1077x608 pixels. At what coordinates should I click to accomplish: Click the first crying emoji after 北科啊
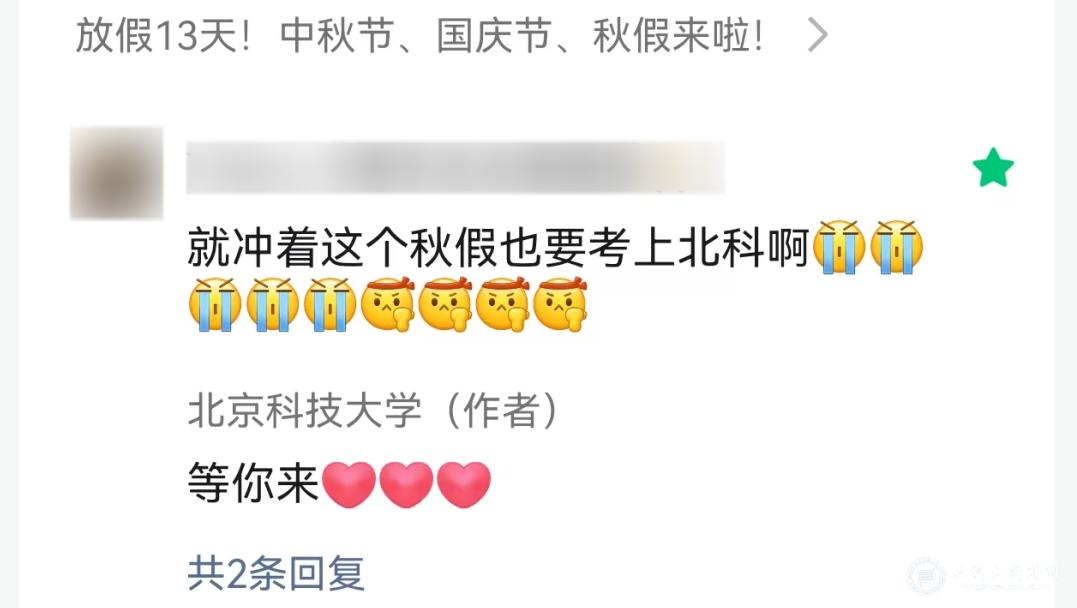[839, 247]
